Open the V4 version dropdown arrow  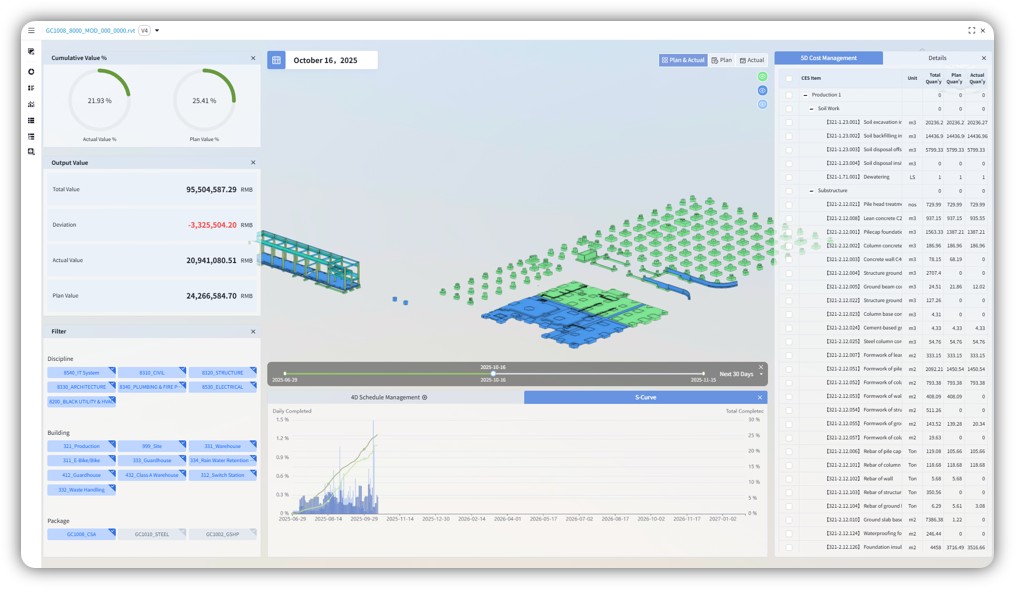[157, 31]
